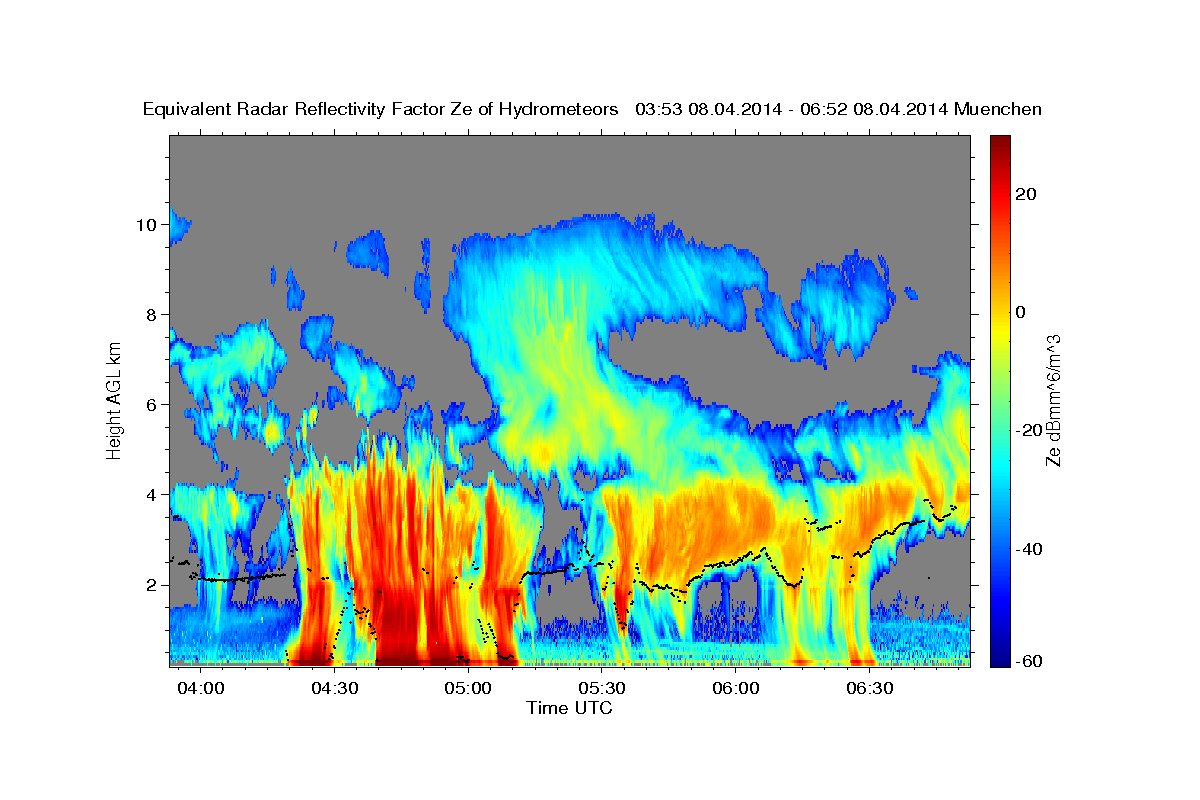
Task: Click the date range text '03:53 08.04.2014 - 06:52 08.04.2014 Muenchen'
Action: point(839,110)
